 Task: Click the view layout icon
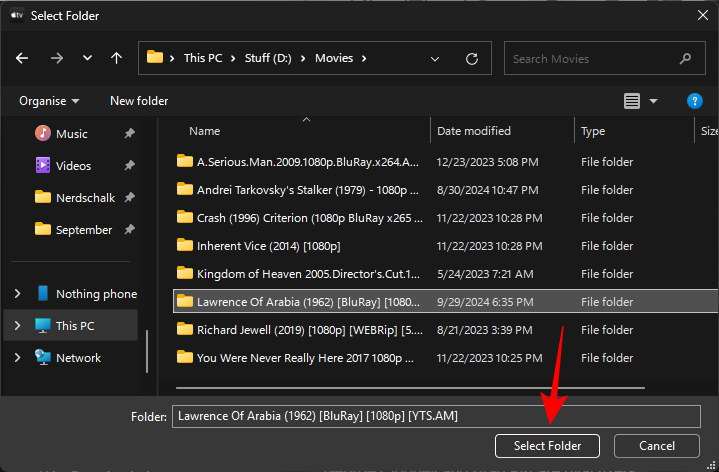tap(631, 101)
